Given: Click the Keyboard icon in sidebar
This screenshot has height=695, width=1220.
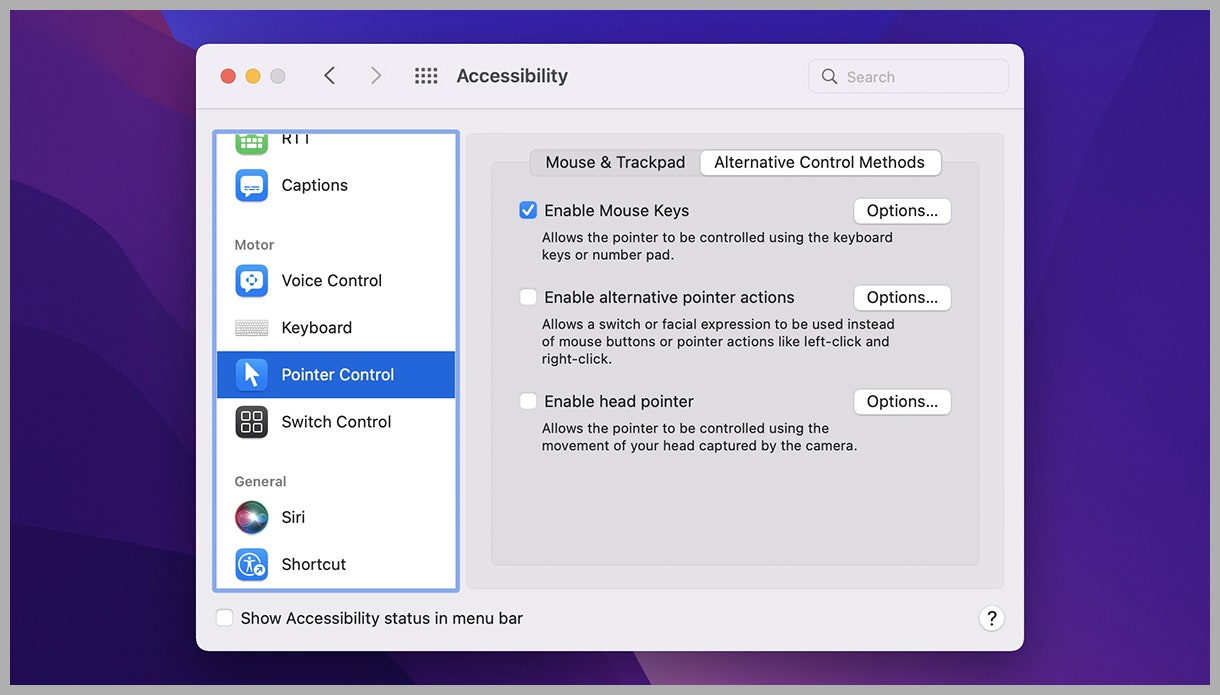Looking at the screenshot, I should point(252,328).
